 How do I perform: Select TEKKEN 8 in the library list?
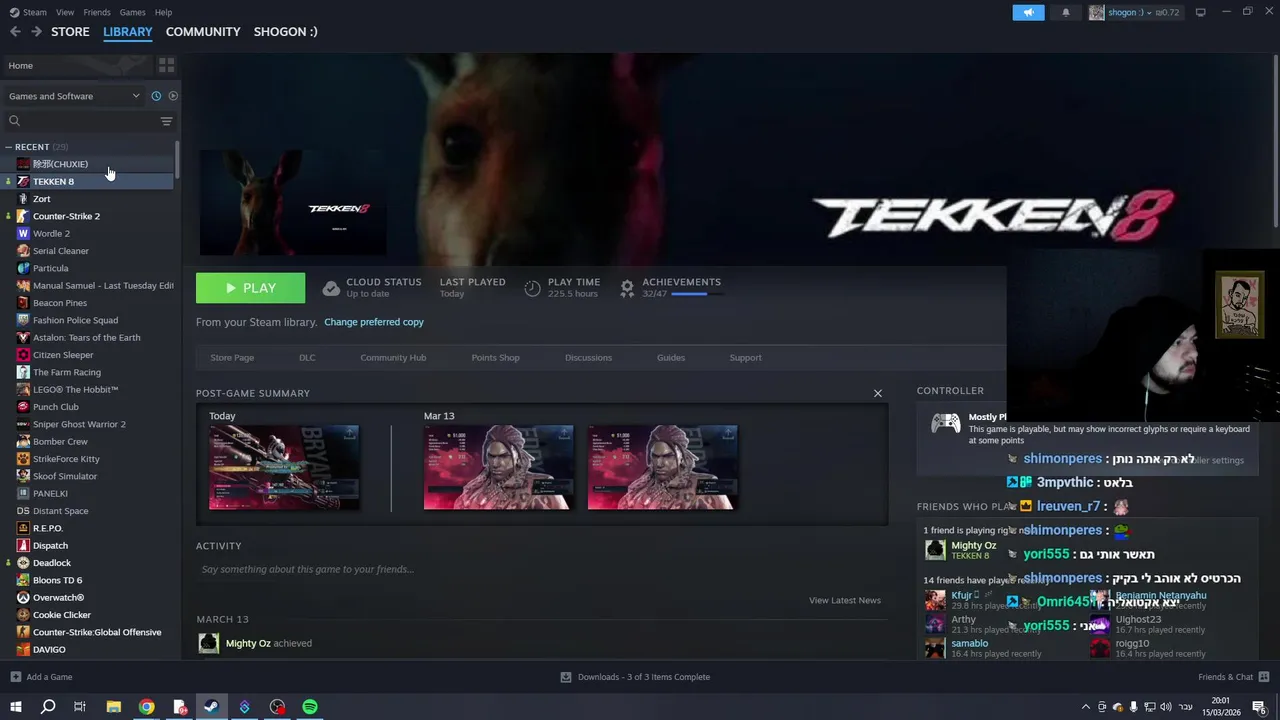click(88, 181)
